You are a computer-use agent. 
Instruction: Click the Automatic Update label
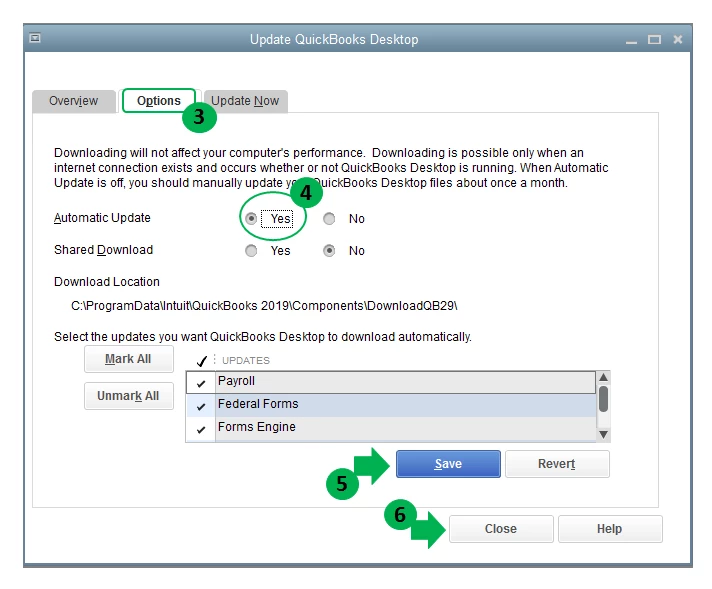(102, 218)
